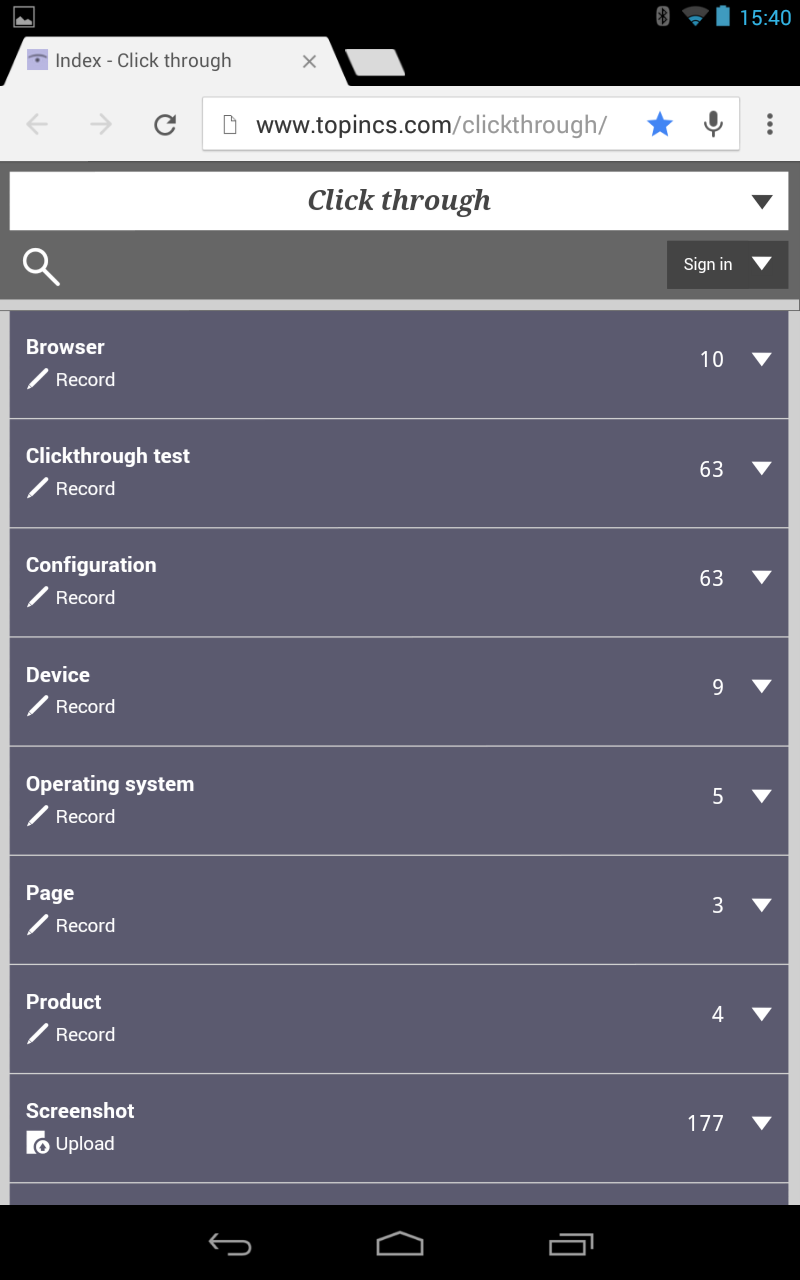Open the Click through title dropdown
This screenshot has height=1280, width=800.
(762, 202)
